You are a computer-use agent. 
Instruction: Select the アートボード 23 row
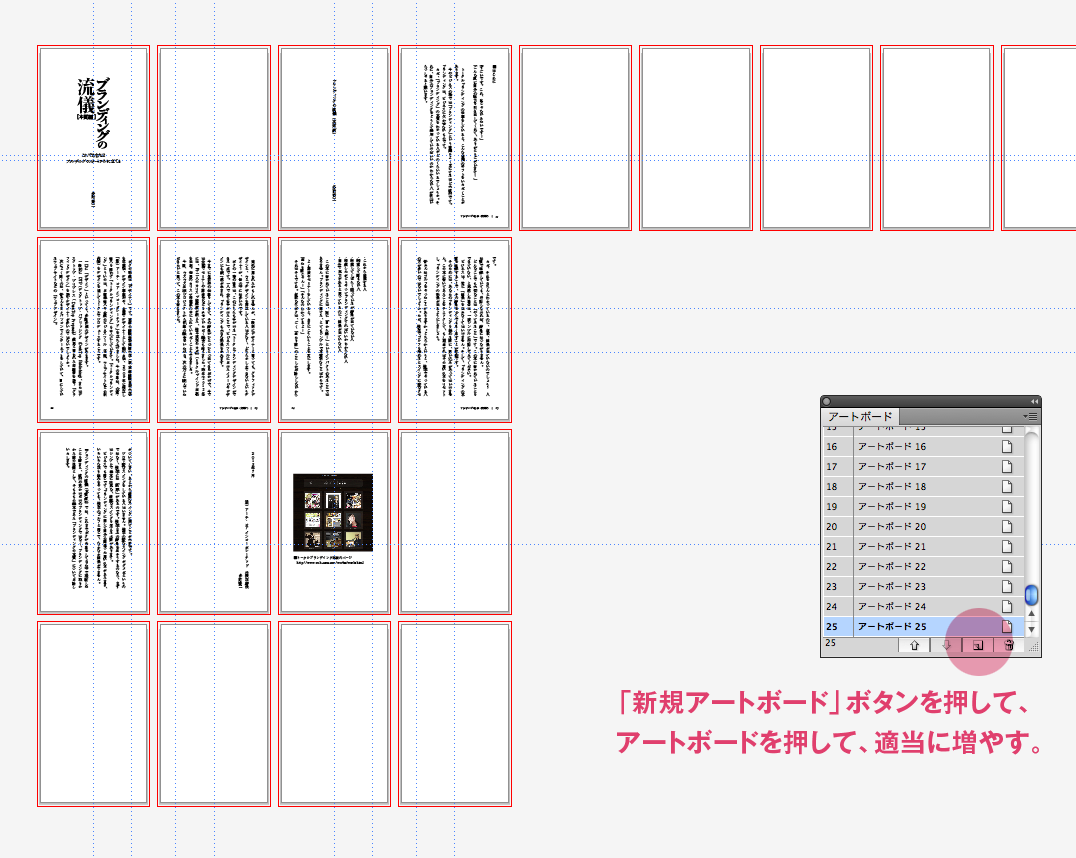(x=924, y=586)
